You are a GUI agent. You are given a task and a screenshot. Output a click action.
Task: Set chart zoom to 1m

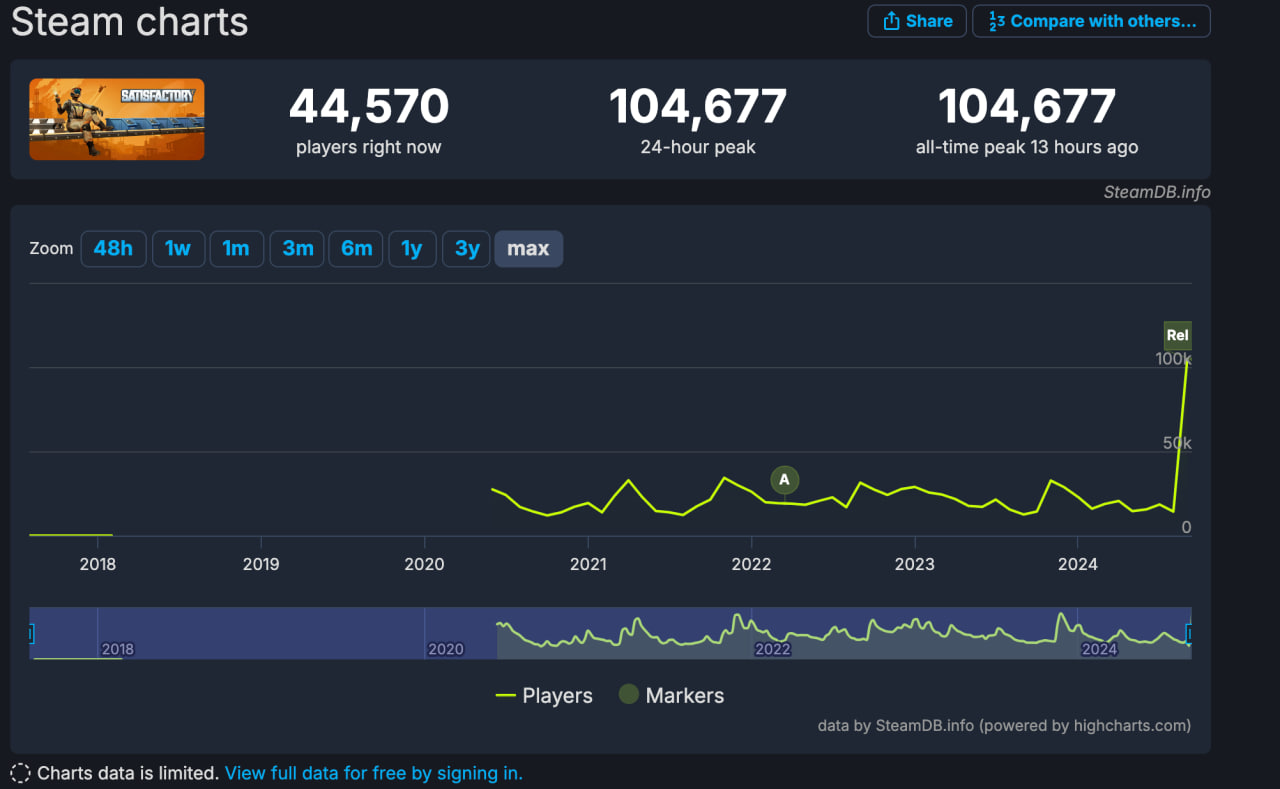click(236, 249)
